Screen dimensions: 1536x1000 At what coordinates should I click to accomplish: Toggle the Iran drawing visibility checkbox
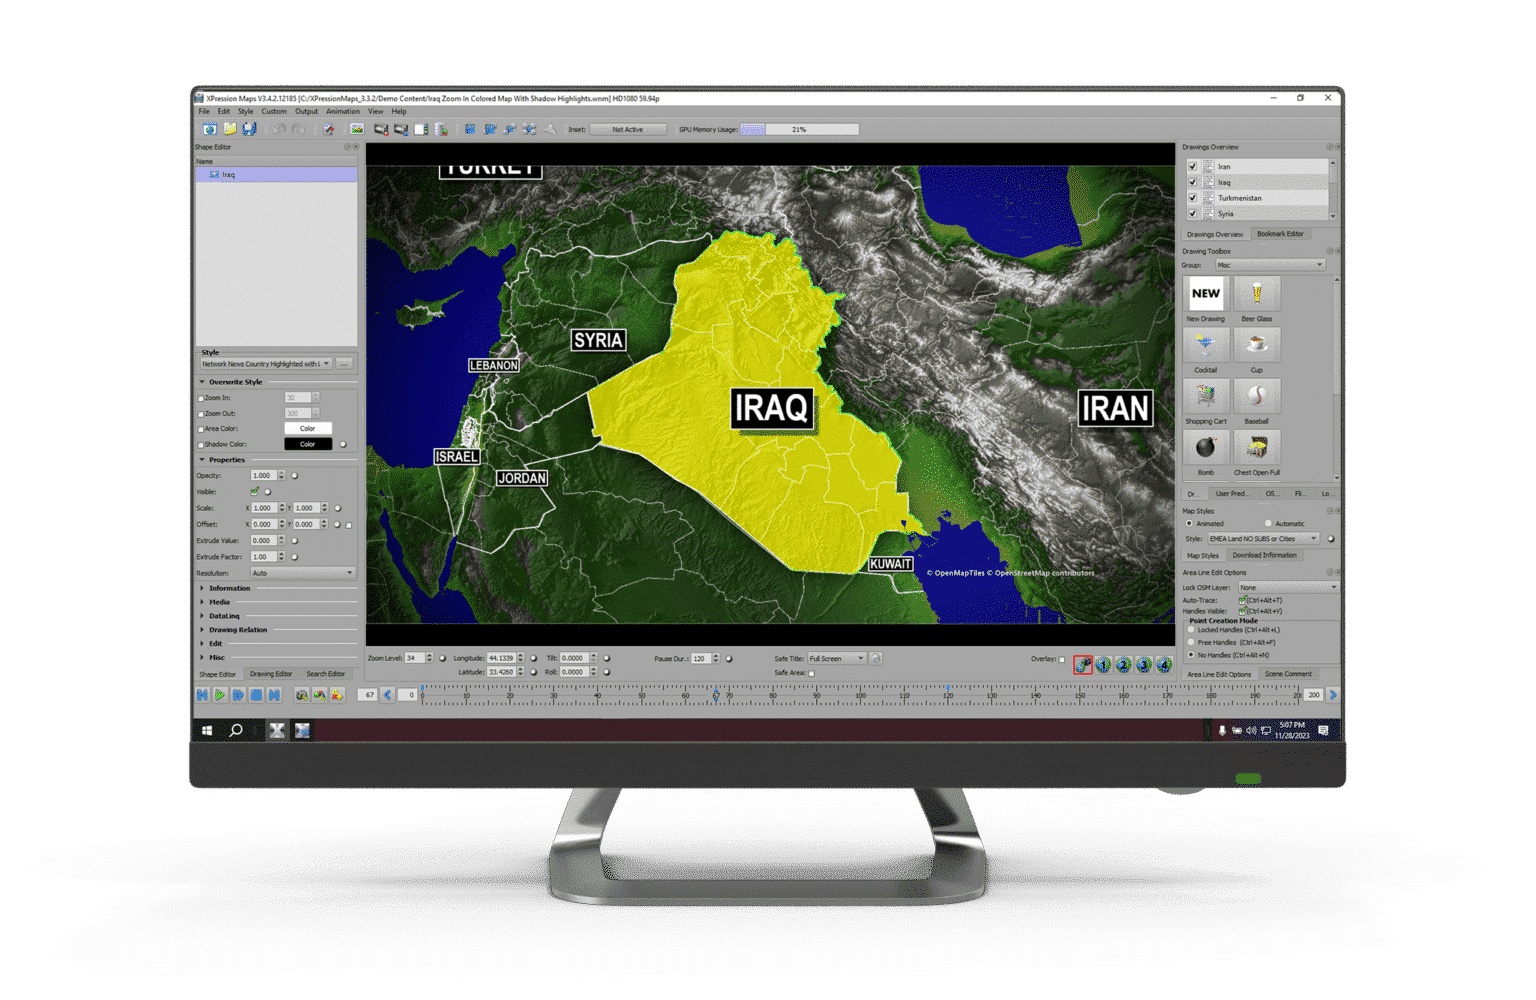(x=1192, y=165)
